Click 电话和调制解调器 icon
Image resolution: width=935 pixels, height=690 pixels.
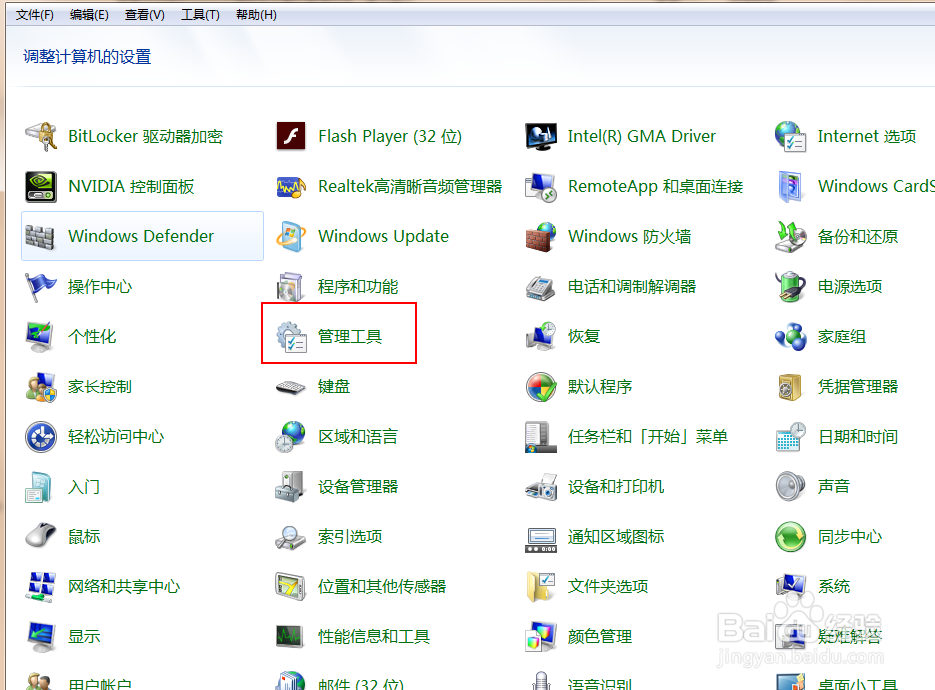[x=541, y=287]
